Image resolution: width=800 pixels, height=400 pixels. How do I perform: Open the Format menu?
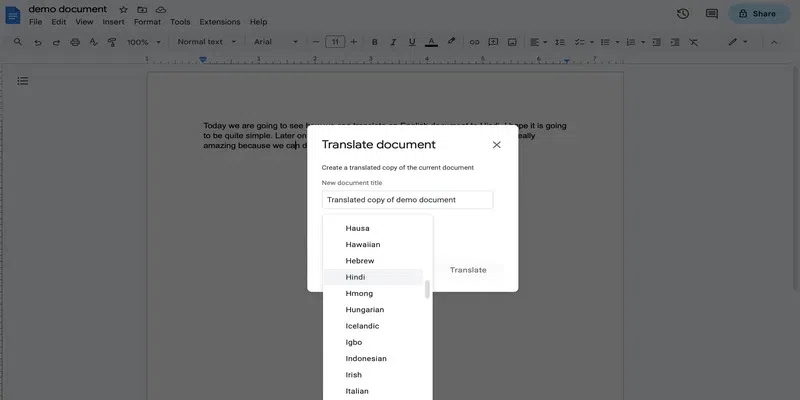pos(147,22)
